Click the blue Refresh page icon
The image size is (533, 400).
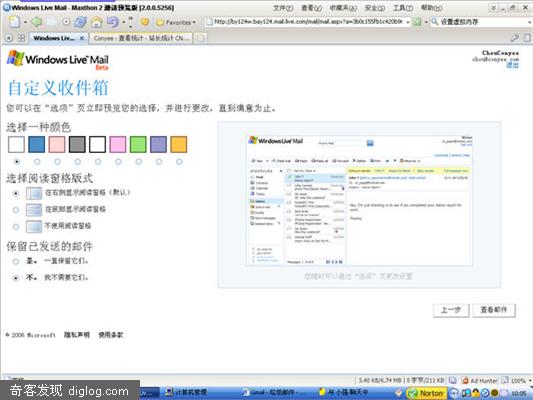click(x=81, y=22)
